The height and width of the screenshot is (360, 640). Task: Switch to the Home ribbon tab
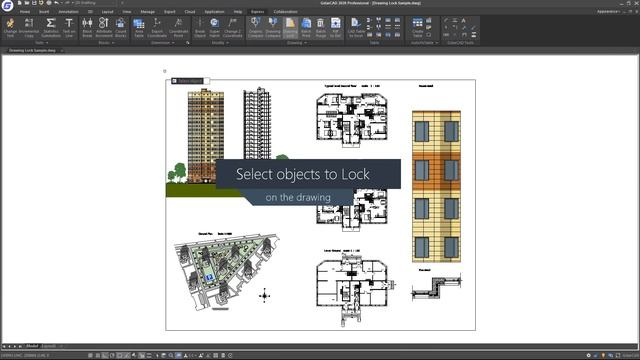tap(25, 12)
